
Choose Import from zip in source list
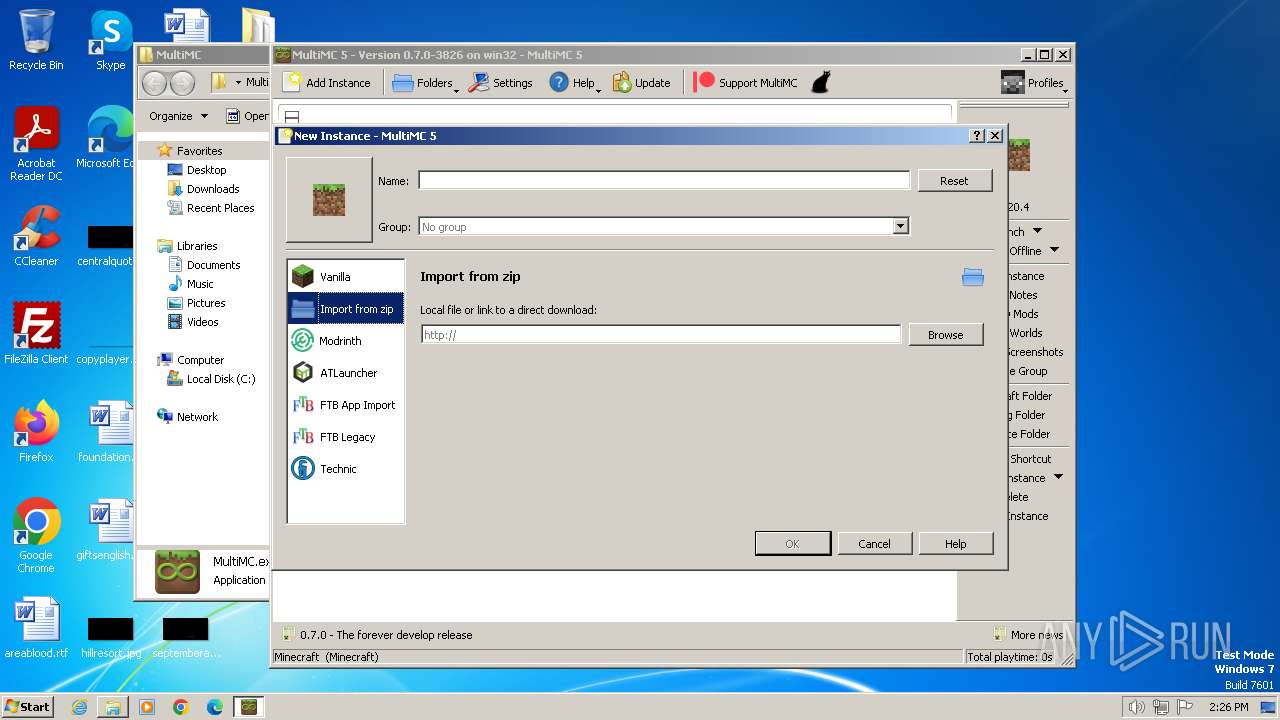point(345,309)
